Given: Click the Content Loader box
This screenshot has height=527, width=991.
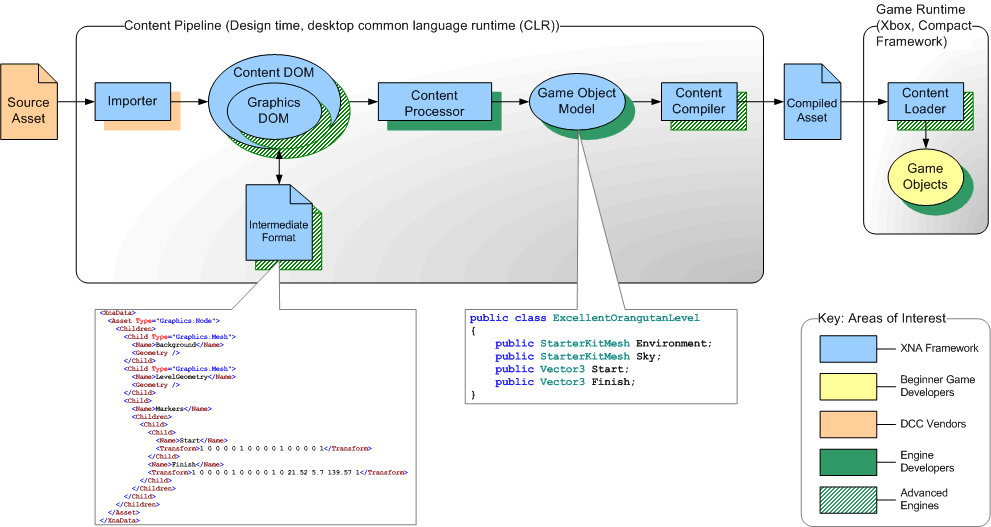Looking at the screenshot, I should (x=925, y=101).
